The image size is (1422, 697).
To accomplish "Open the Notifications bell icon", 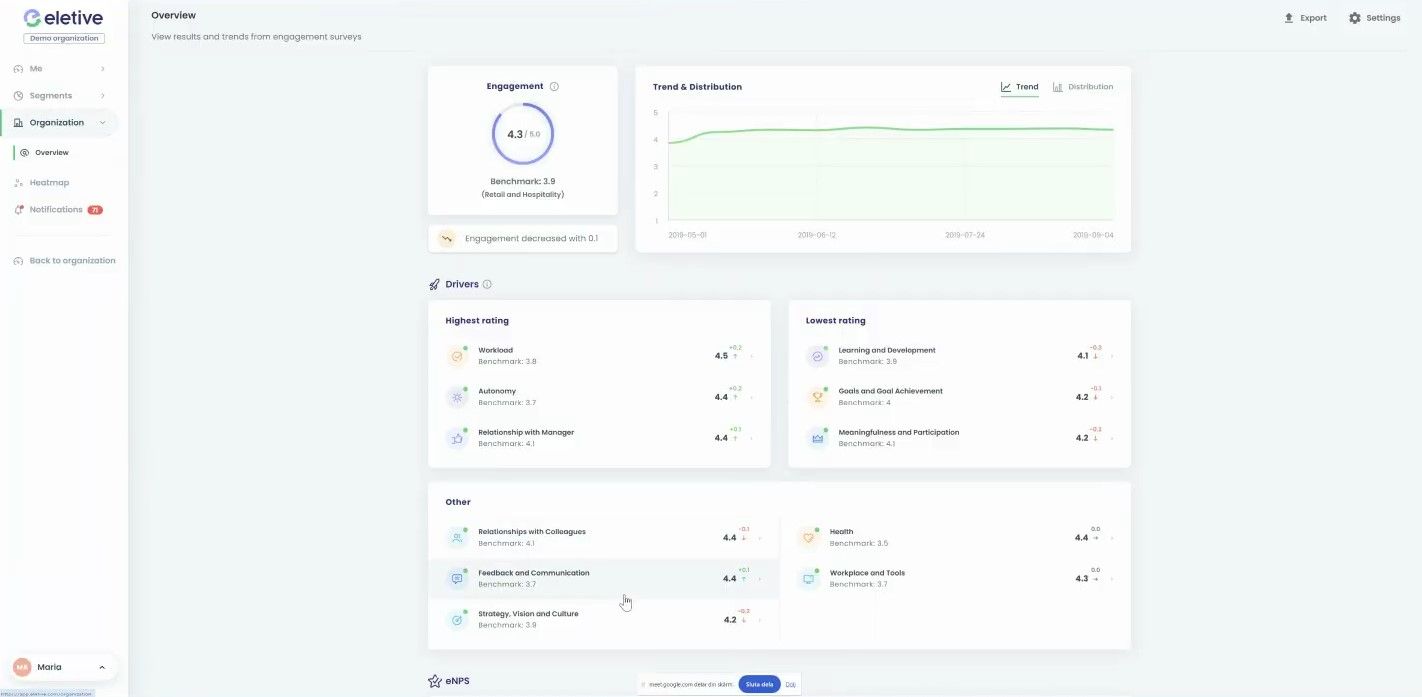I will (19, 210).
